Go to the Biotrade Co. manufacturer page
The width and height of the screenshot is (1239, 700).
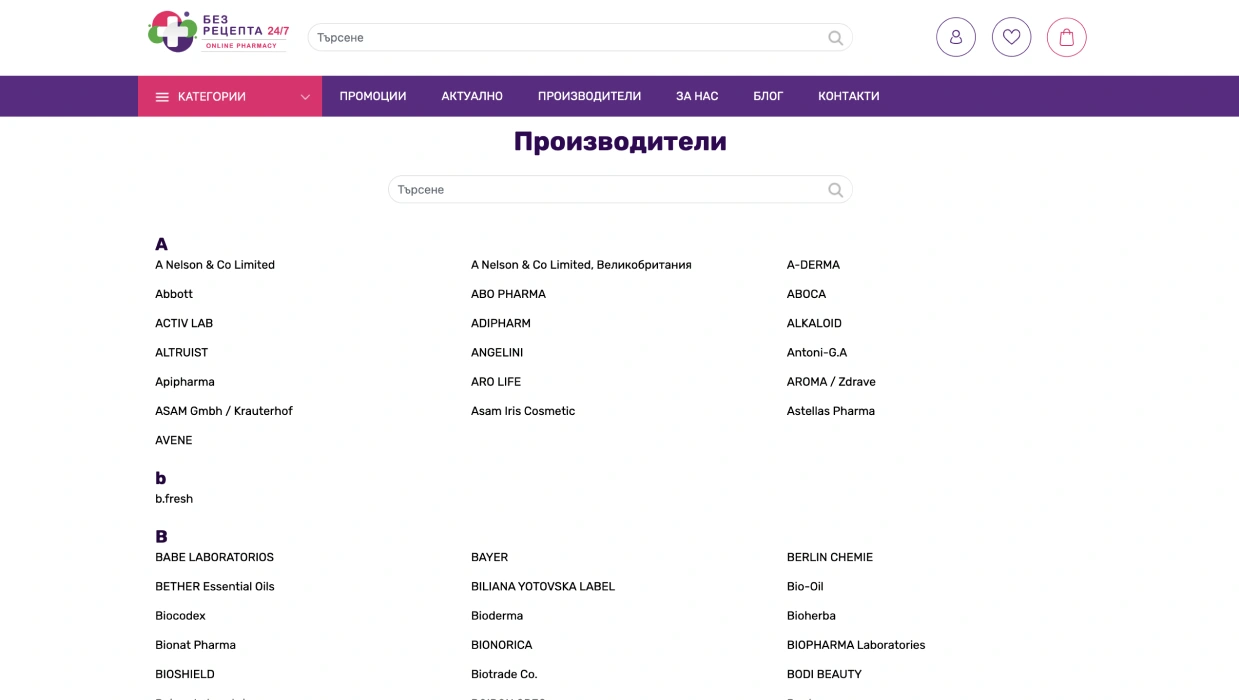point(504,674)
